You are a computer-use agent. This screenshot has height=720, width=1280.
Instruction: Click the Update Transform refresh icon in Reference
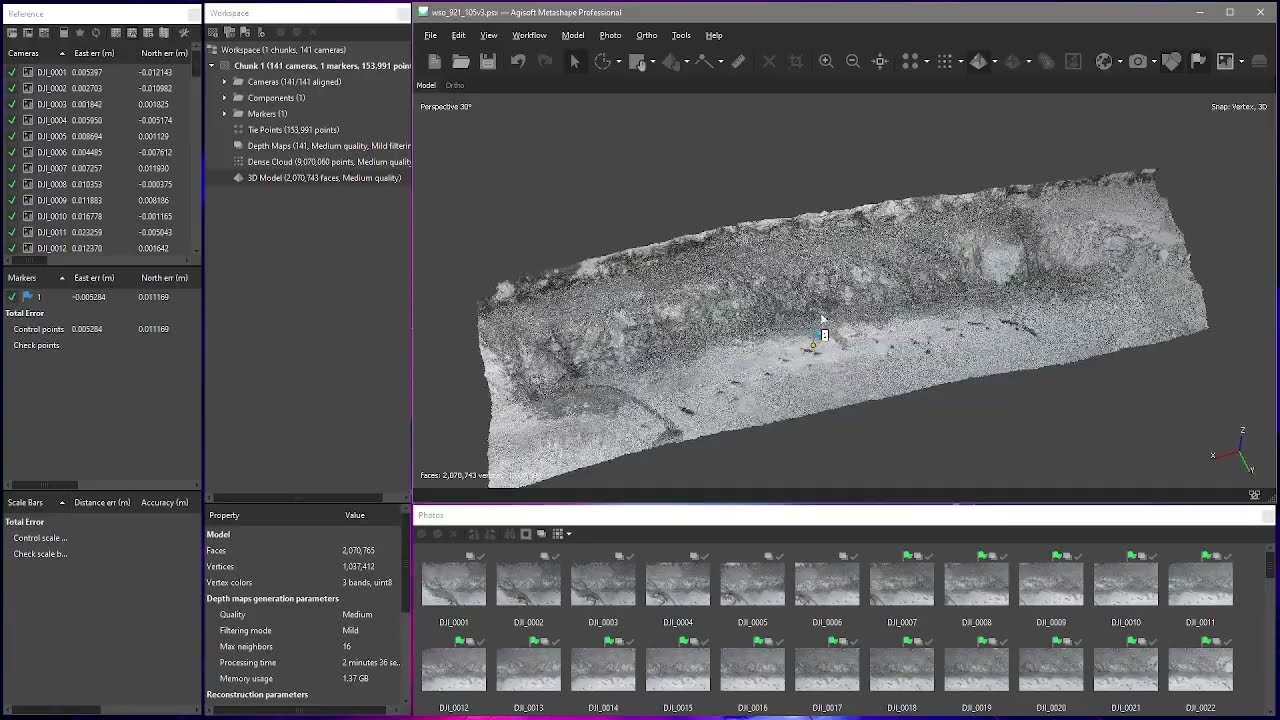(96, 33)
